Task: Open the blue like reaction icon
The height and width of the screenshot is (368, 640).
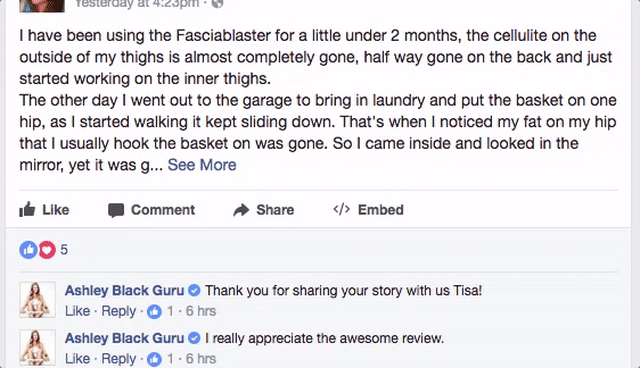Action: click(28, 250)
